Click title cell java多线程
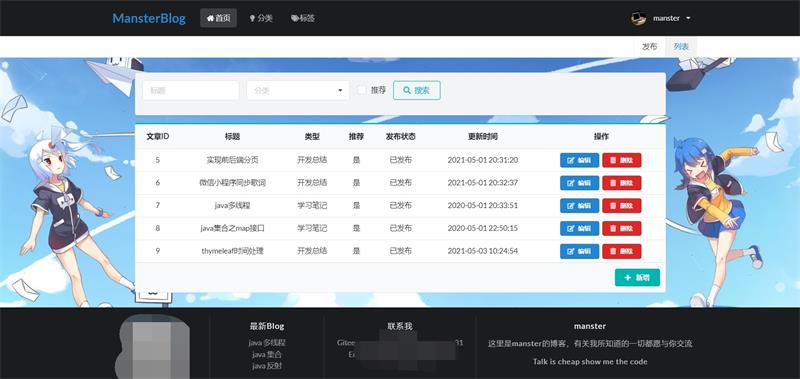Image resolution: width=800 pixels, height=379 pixels. [x=232, y=206]
